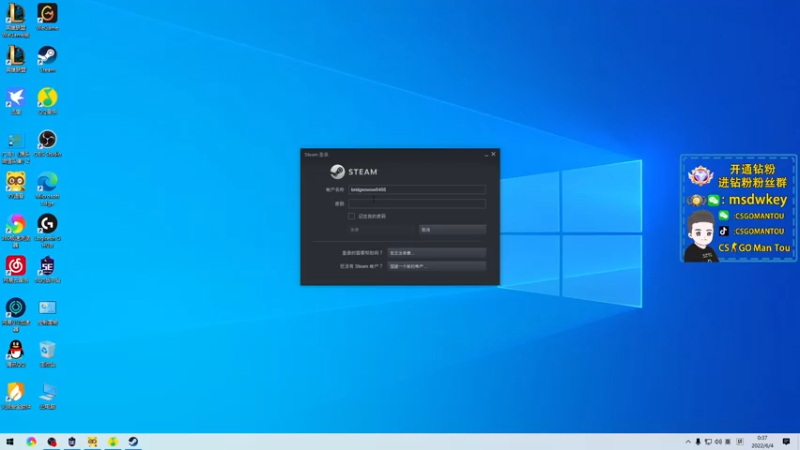Viewport: 800px width, 450px height.
Task: Click the can't sign in help button
Action: 437,253
